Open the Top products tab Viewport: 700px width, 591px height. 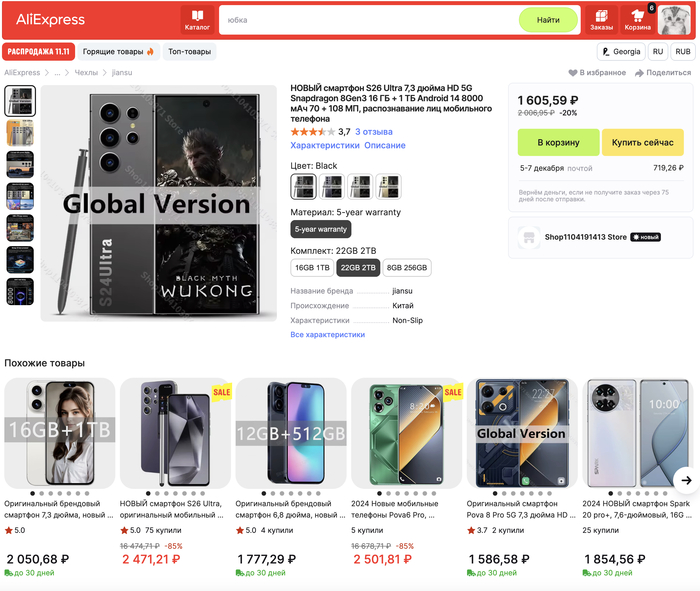189,51
